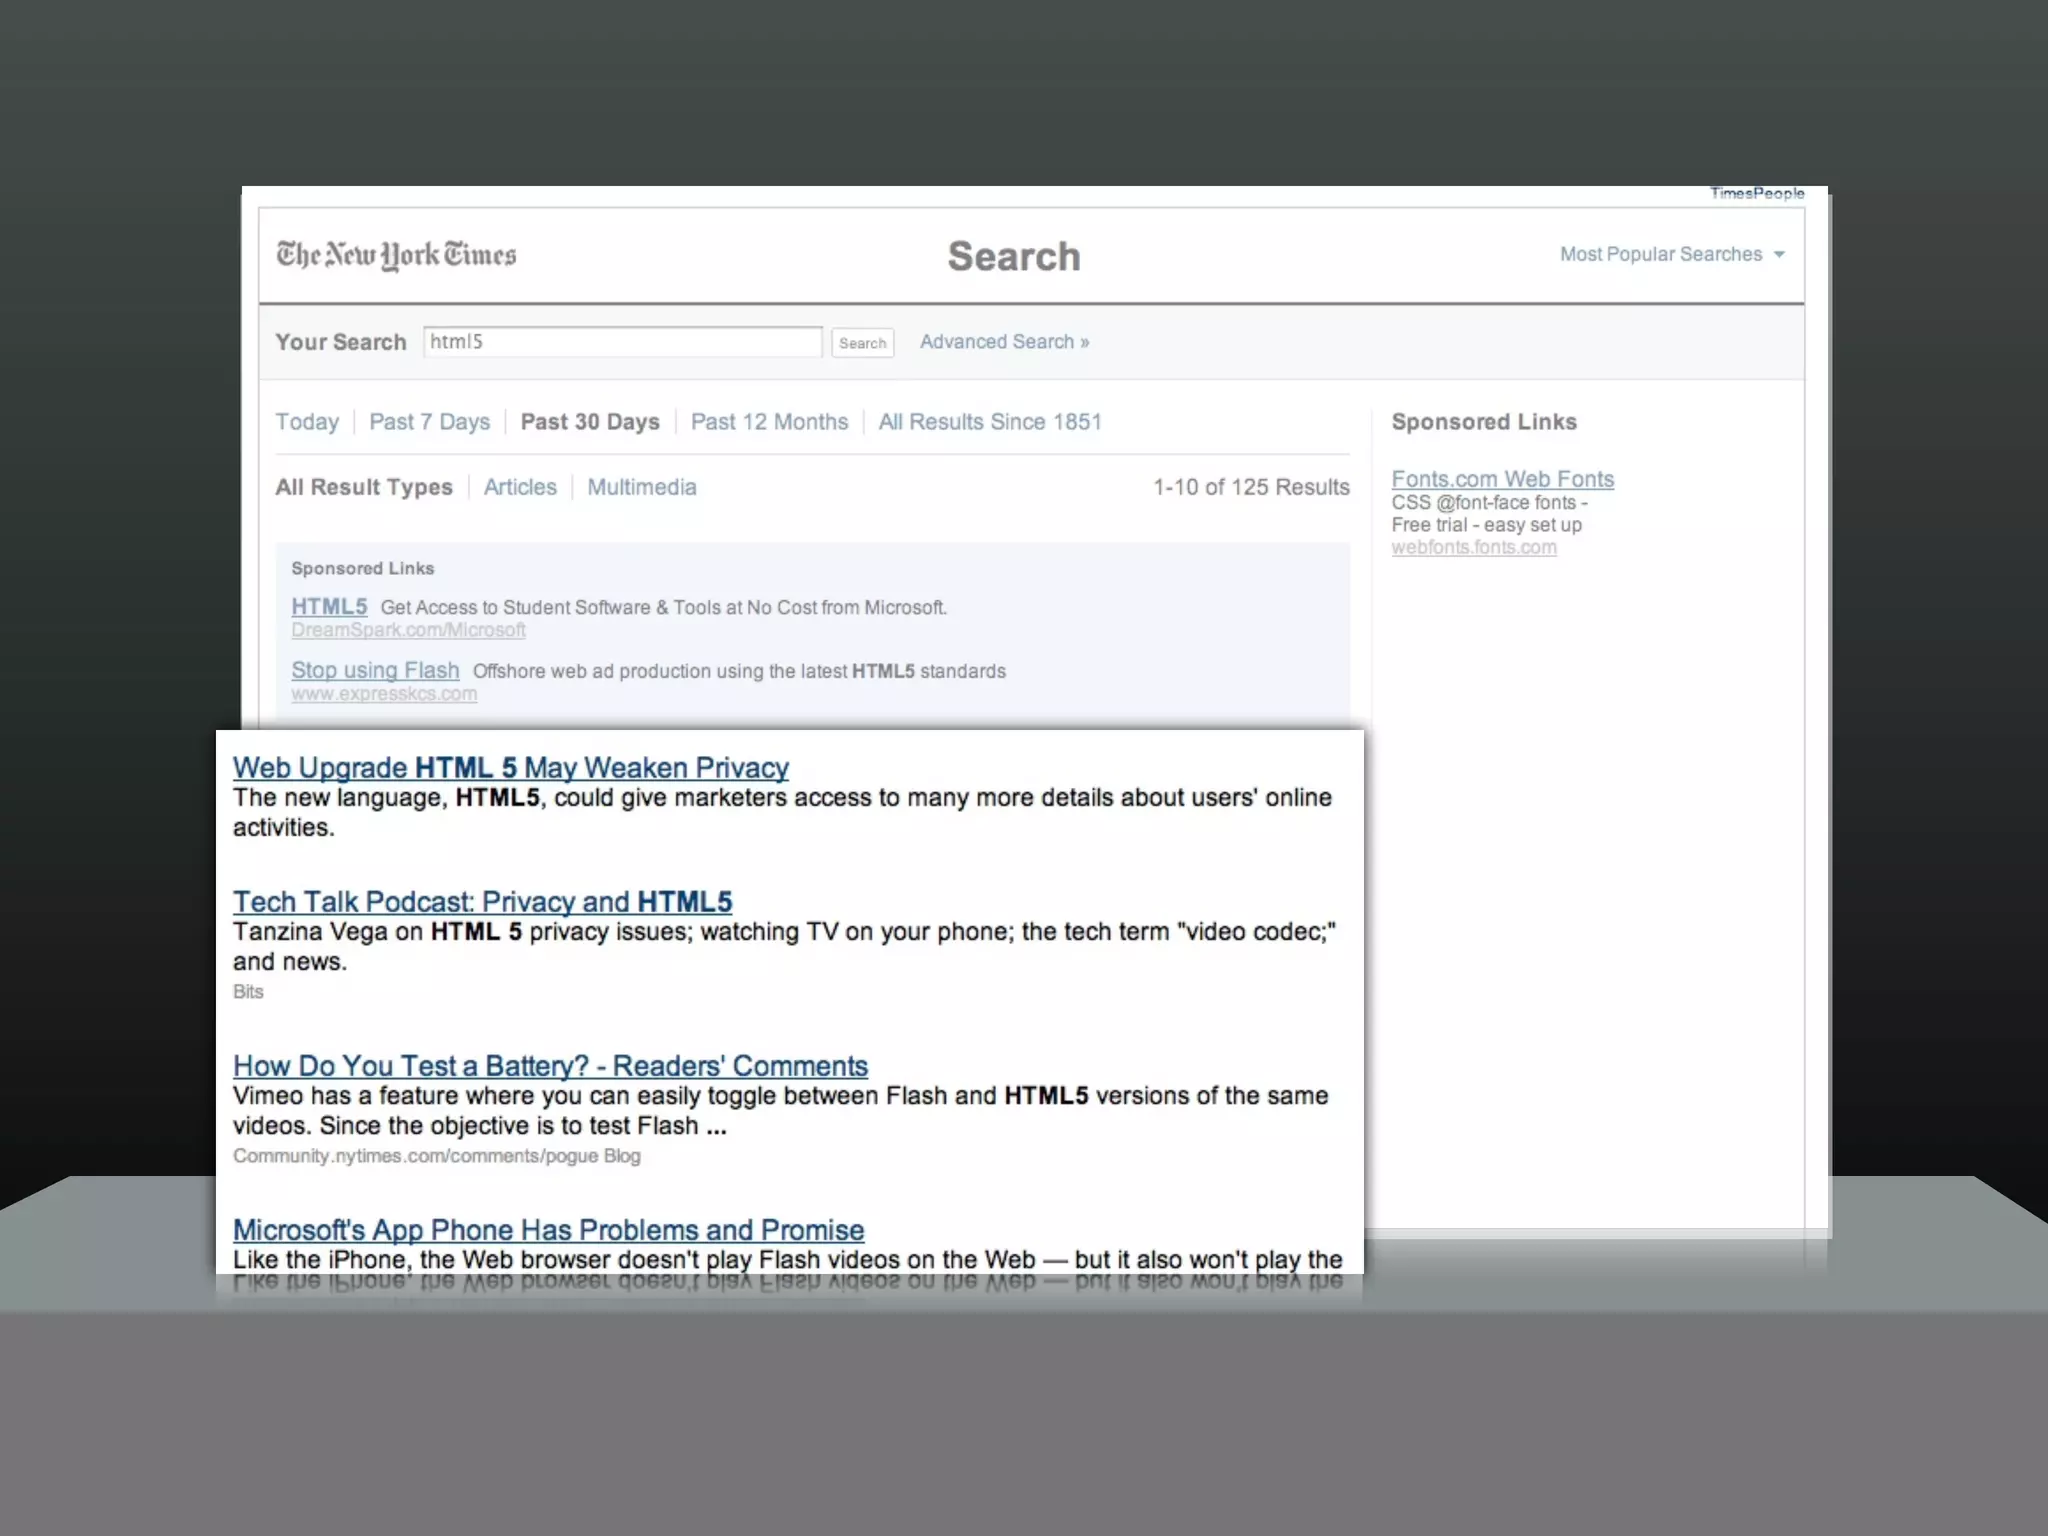Click webfonts.fonts.com URL link
2048x1536 pixels.
(1473, 547)
